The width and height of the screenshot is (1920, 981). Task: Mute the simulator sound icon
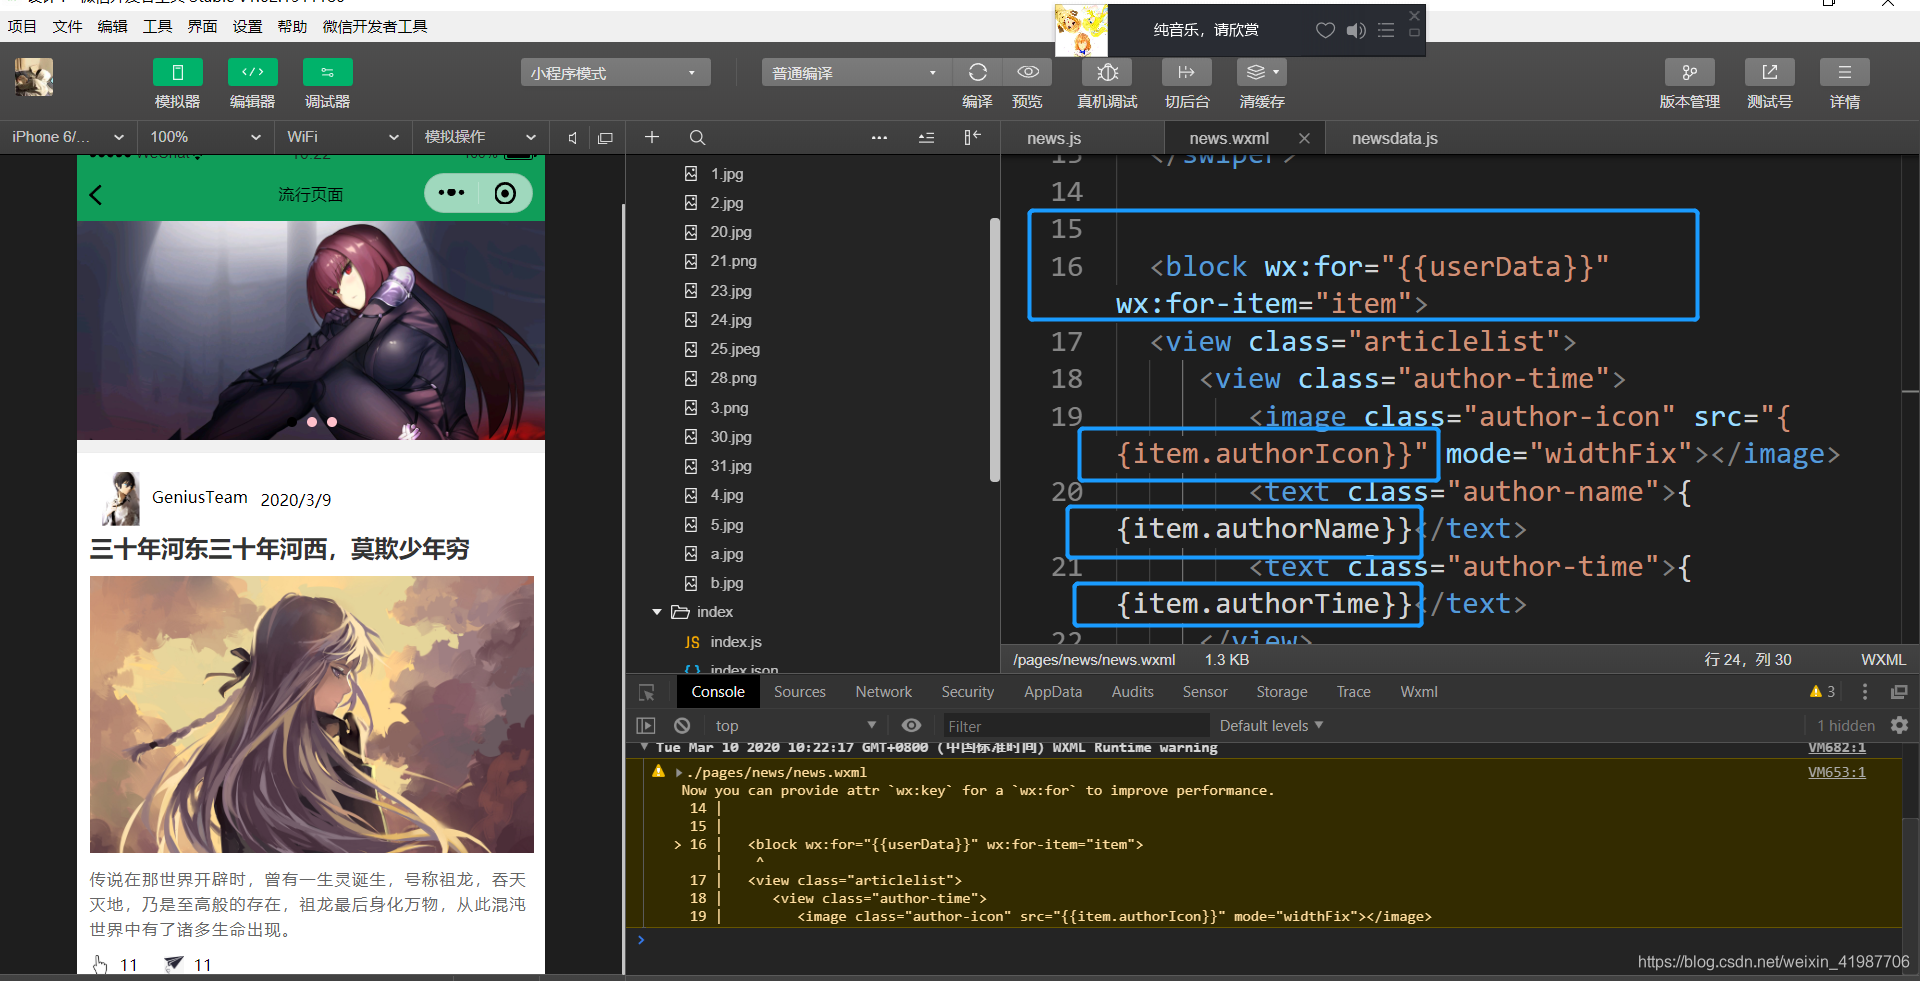point(572,138)
